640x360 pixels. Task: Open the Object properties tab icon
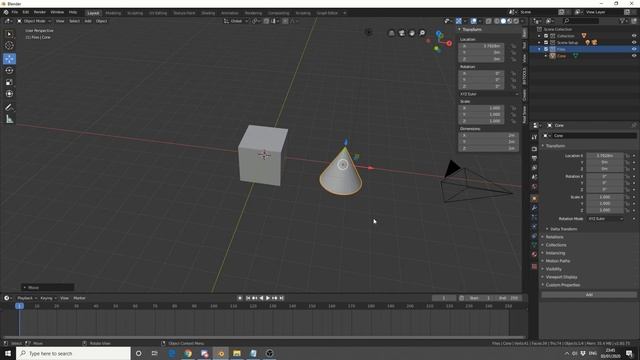534,198
